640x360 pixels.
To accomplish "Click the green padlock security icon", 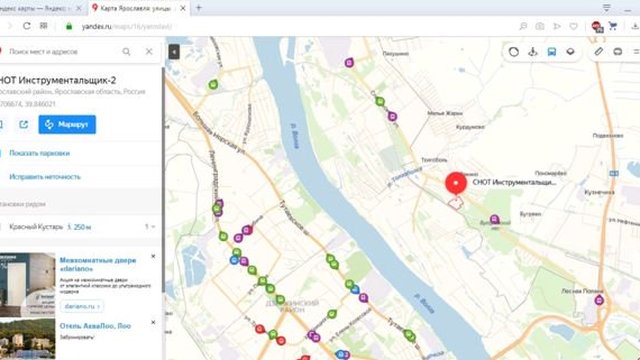I will coord(69,26).
